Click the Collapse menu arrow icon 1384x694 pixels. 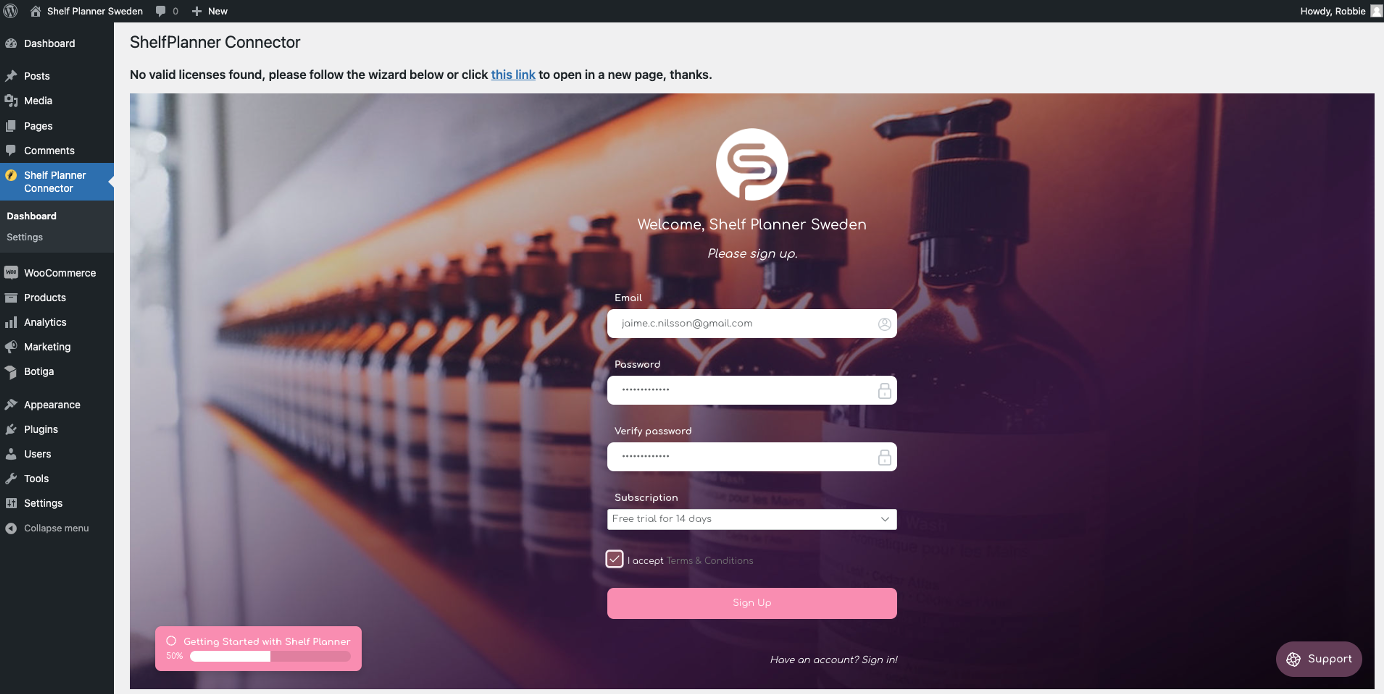point(11,528)
